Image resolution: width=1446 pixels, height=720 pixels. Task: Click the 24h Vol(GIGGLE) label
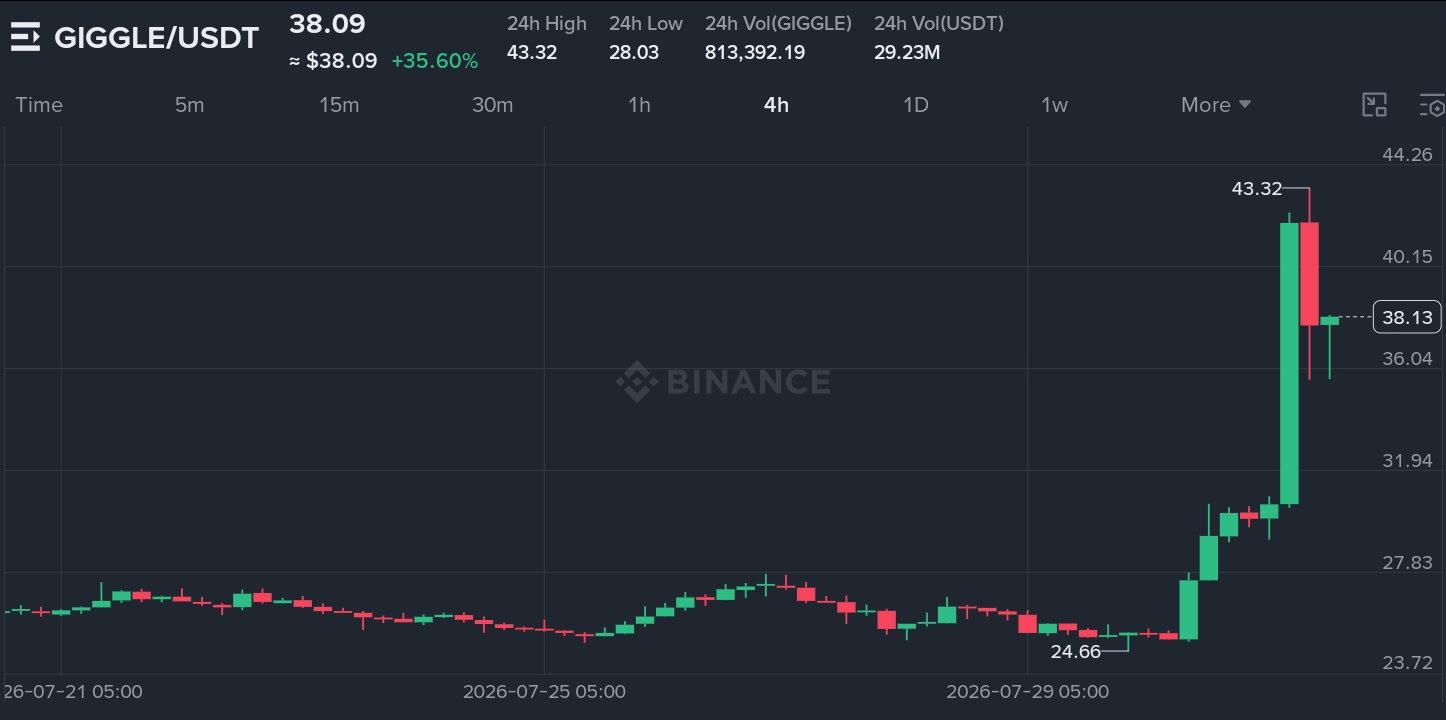pyautogui.click(x=778, y=23)
